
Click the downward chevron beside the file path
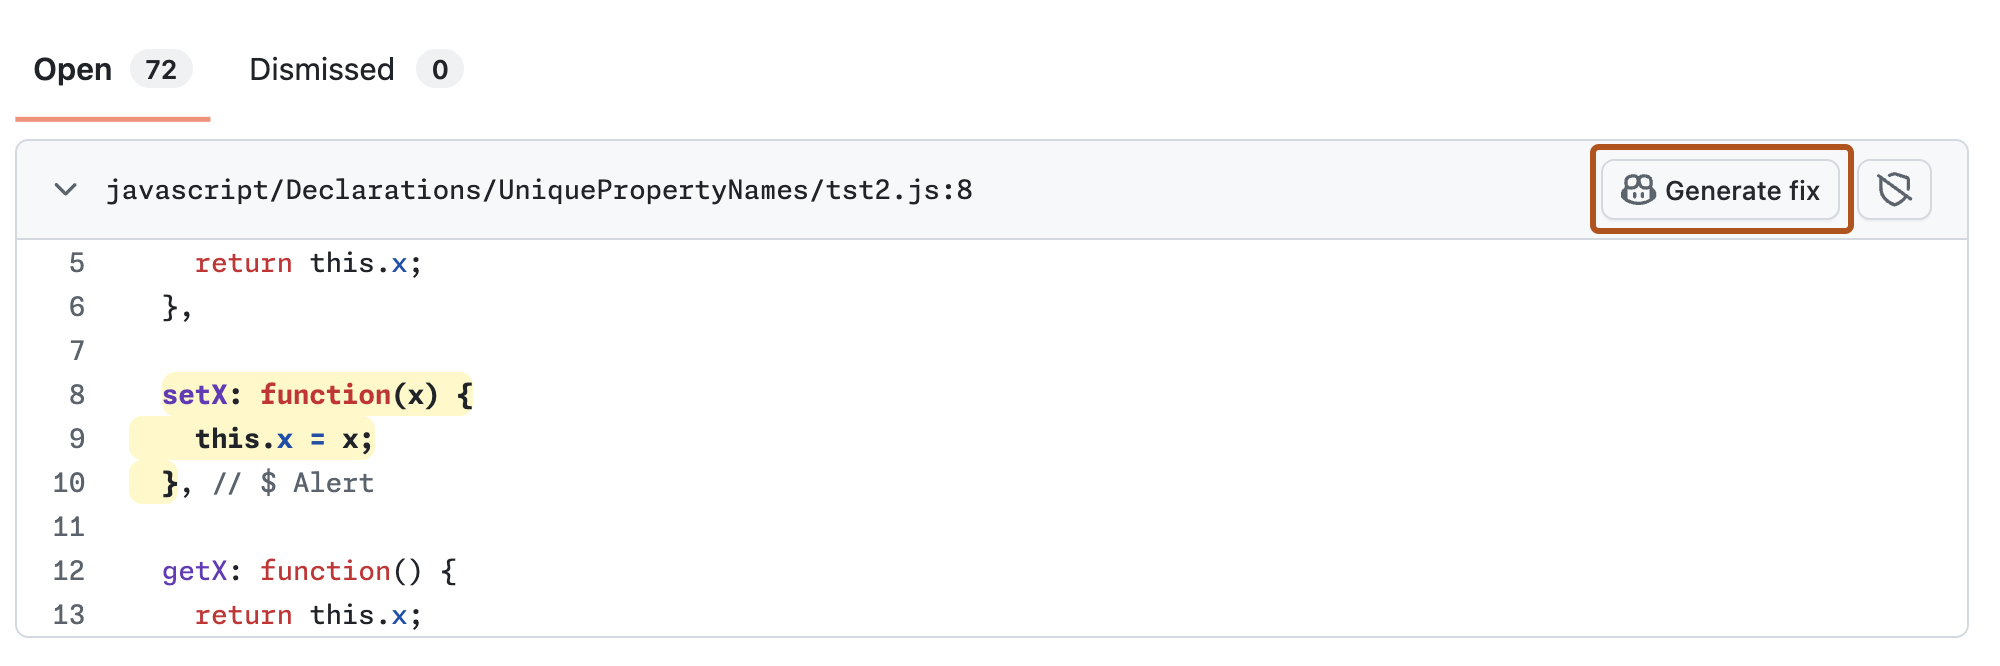(x=66, y=190)
